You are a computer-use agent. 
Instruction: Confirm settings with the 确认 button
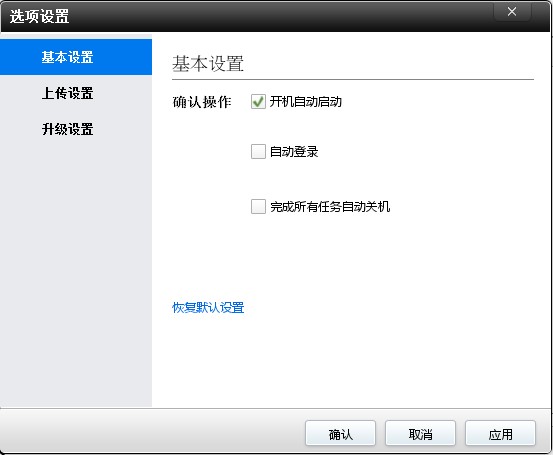[x=340, y=433]
